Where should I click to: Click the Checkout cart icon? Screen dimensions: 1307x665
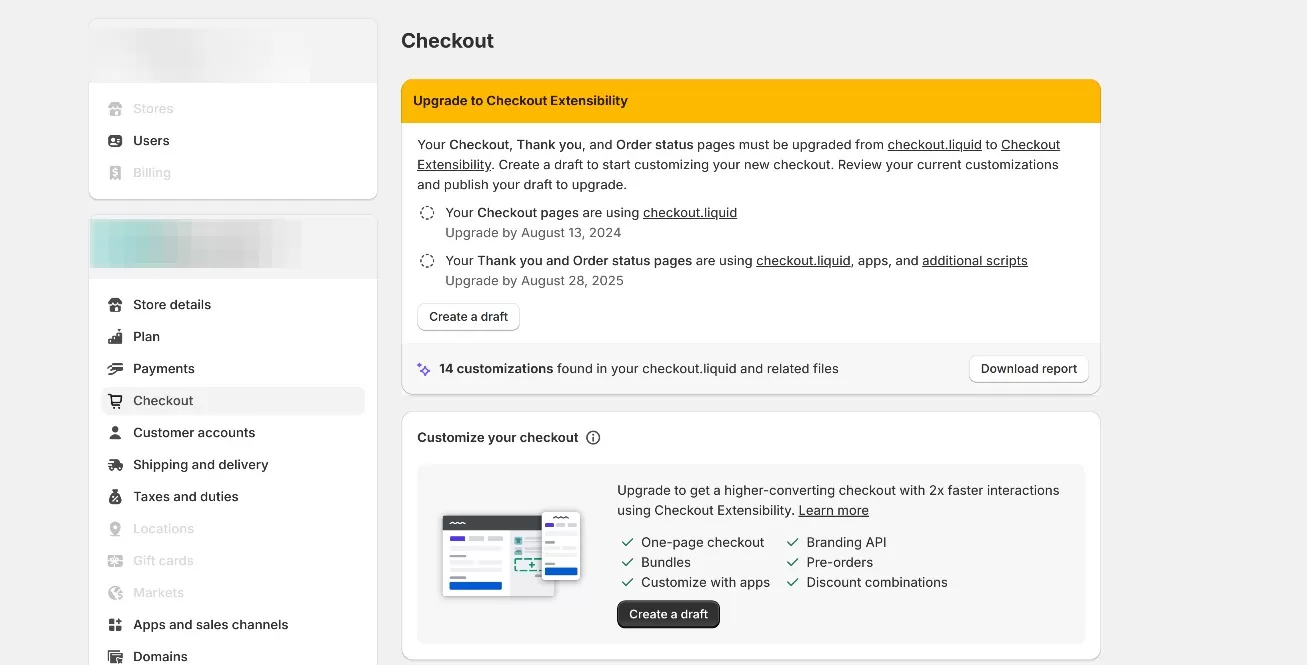coord(115,401)
